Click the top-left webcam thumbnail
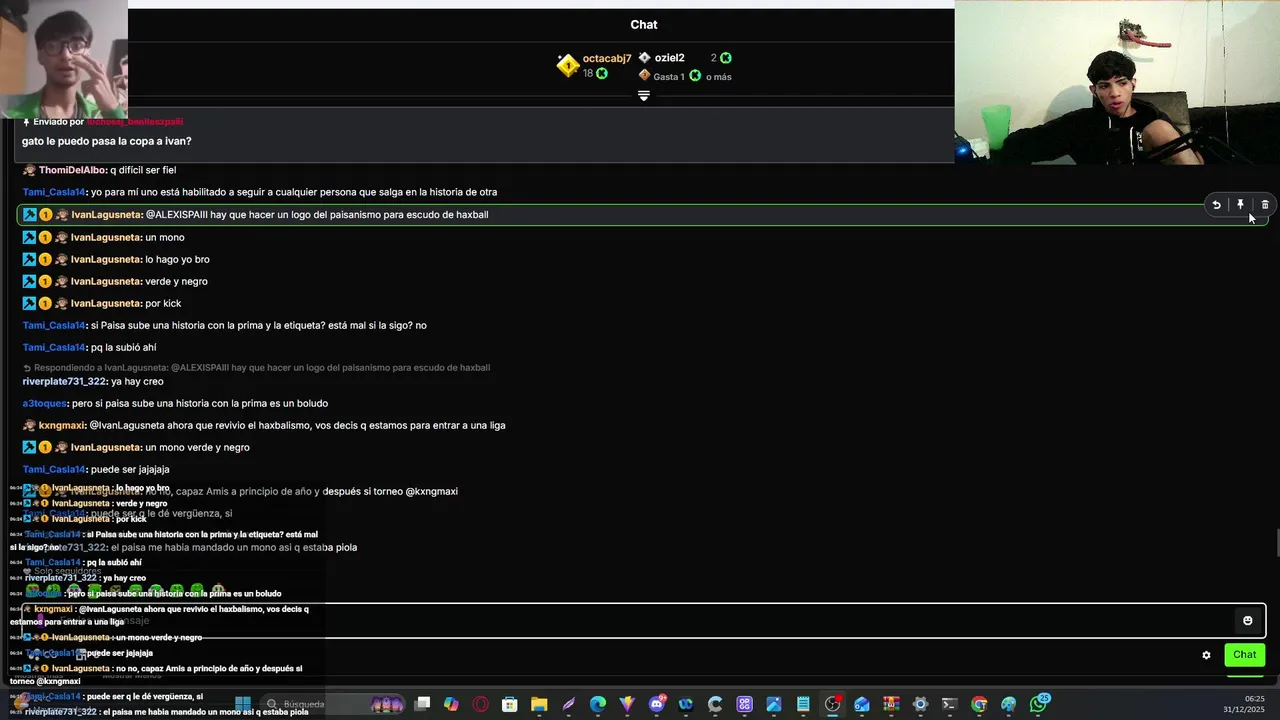This screenshot has width=1280, height=720. pos(64,60)
